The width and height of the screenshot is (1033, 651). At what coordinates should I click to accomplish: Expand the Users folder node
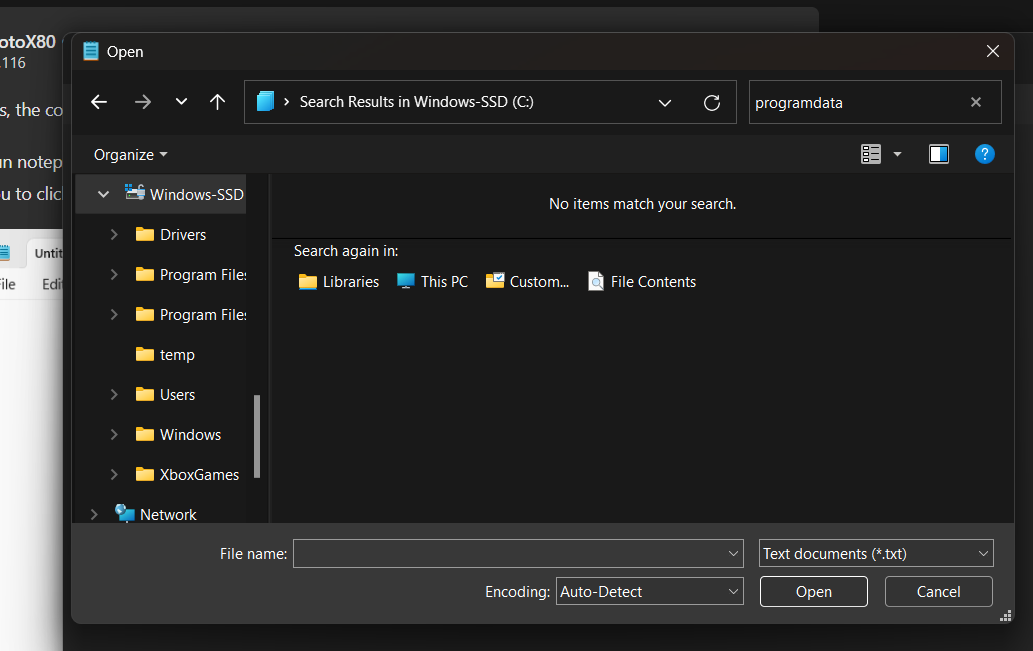[x=114, y=395]
